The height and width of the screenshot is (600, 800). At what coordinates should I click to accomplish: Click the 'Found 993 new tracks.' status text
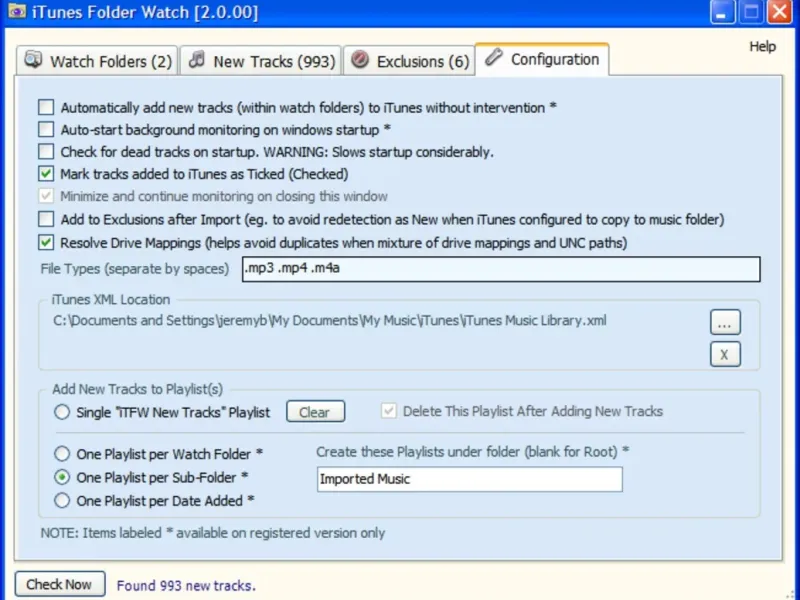pos(186,586)
